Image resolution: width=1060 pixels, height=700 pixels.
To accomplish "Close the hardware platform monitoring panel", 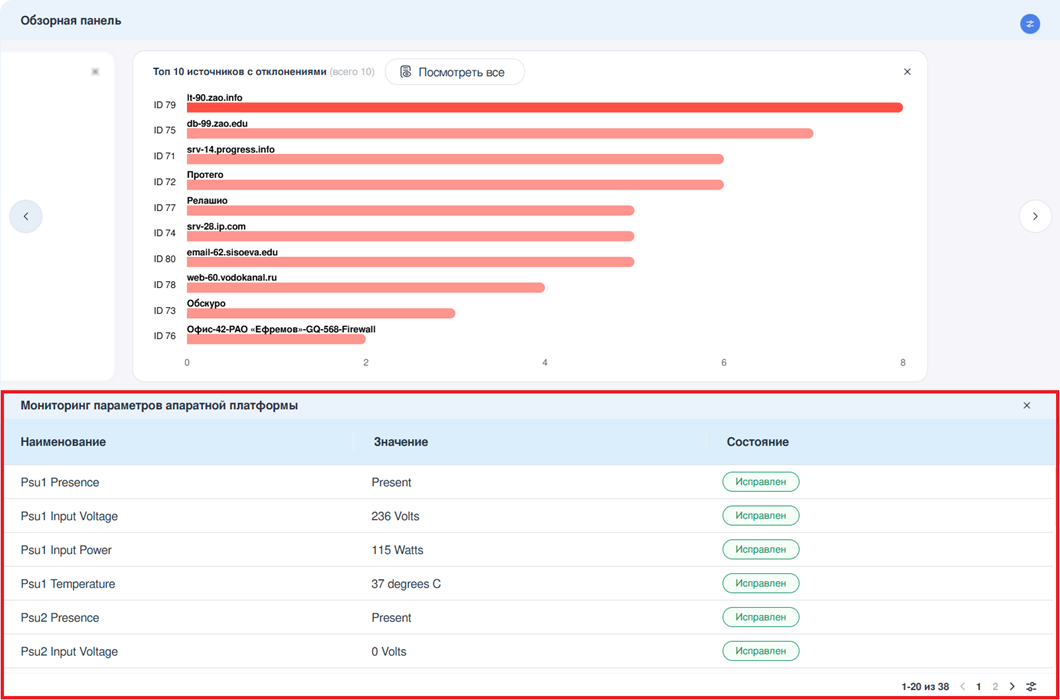I will click(1026, 406).
